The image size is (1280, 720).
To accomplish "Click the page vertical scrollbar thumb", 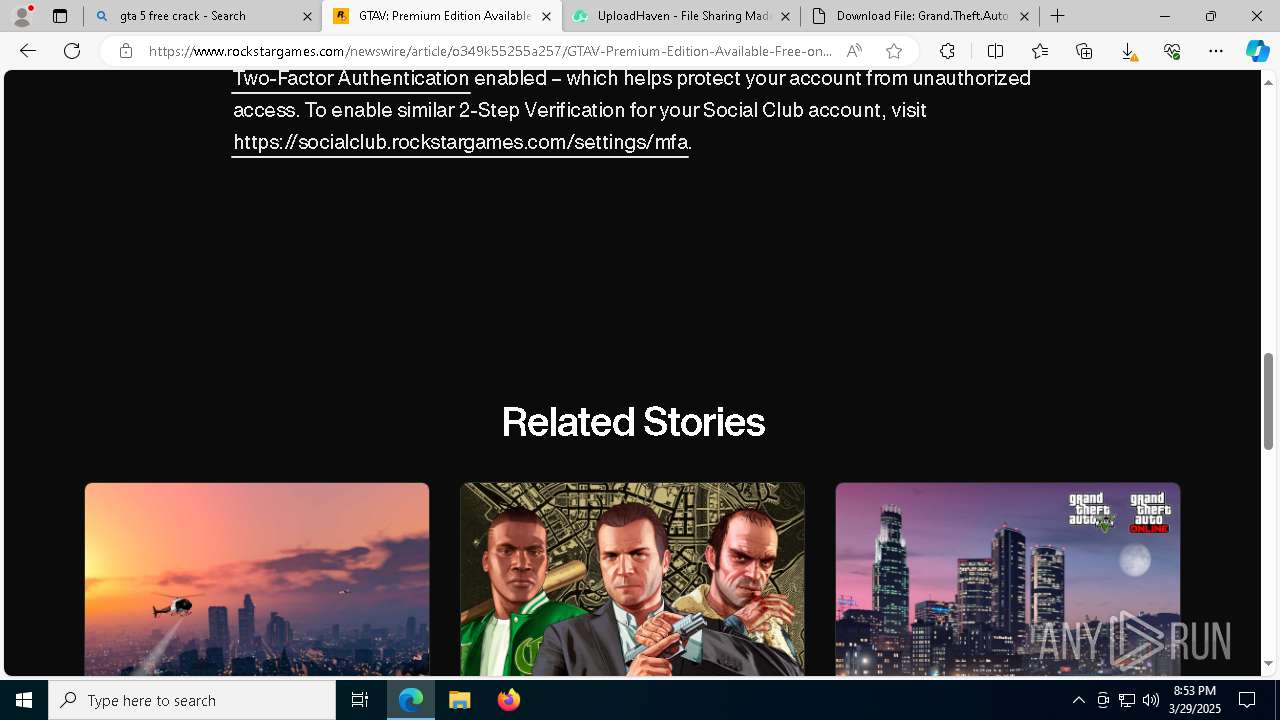I will pos(1268,401).
